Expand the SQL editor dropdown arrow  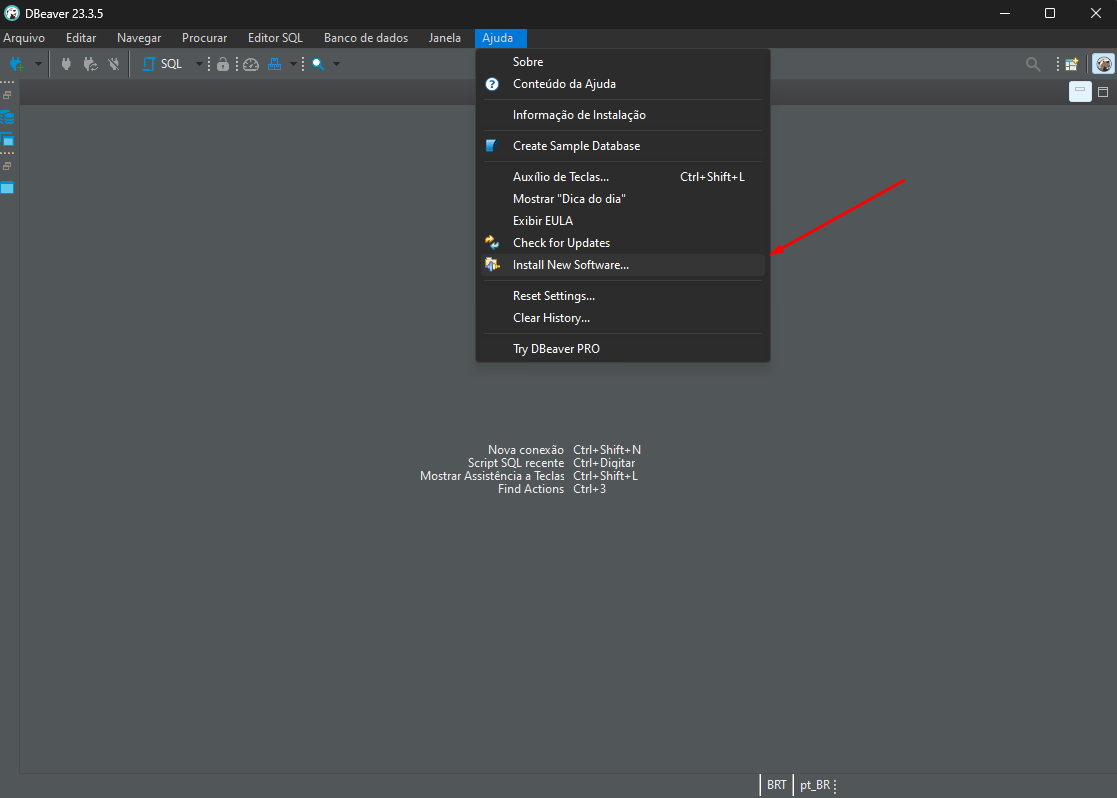click(x=199, y=63)
